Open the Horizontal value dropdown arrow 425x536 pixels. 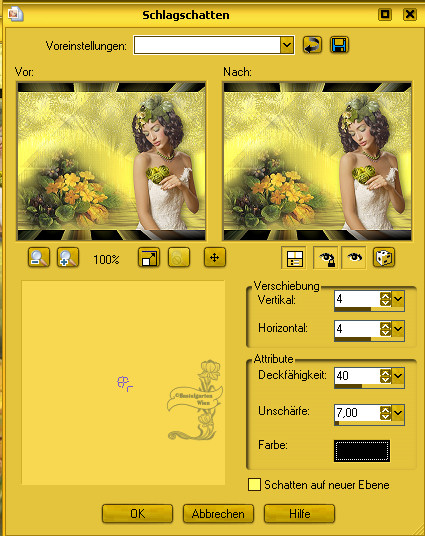398,329
